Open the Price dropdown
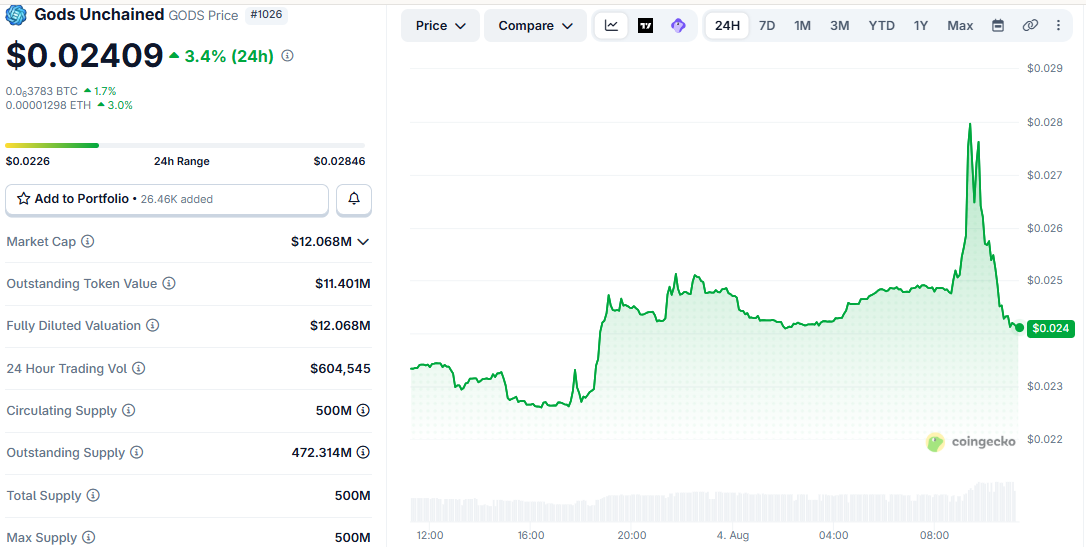This screenshot has height=547, width=1086. tap(440, 26)
